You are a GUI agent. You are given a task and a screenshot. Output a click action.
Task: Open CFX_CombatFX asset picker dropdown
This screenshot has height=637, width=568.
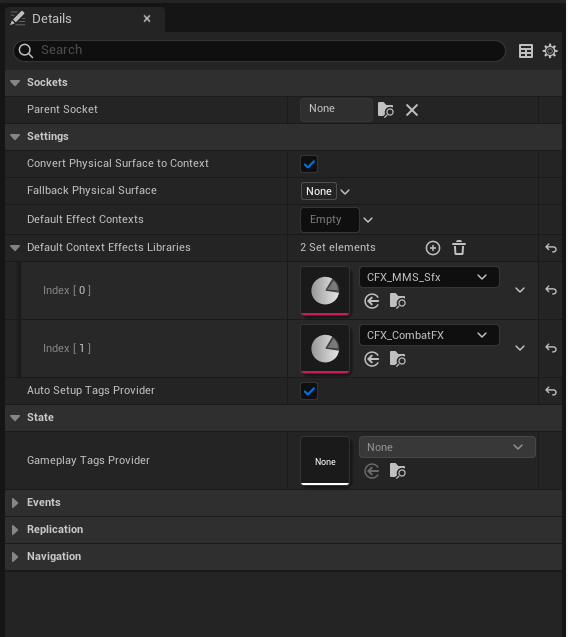coord(429,336)
